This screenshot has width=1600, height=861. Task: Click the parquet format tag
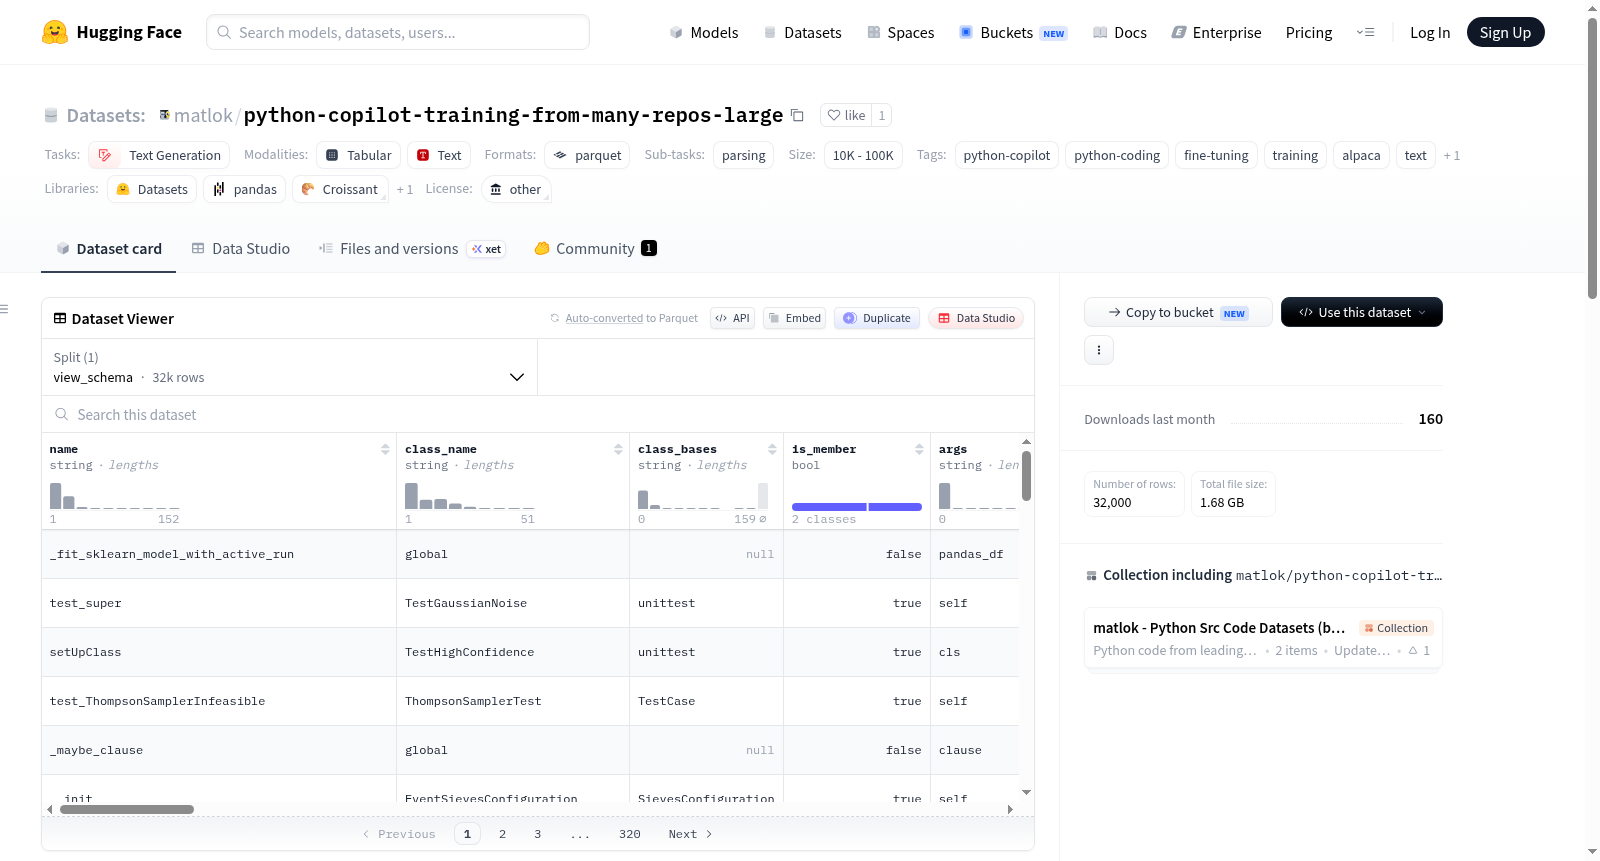(587, 155)
